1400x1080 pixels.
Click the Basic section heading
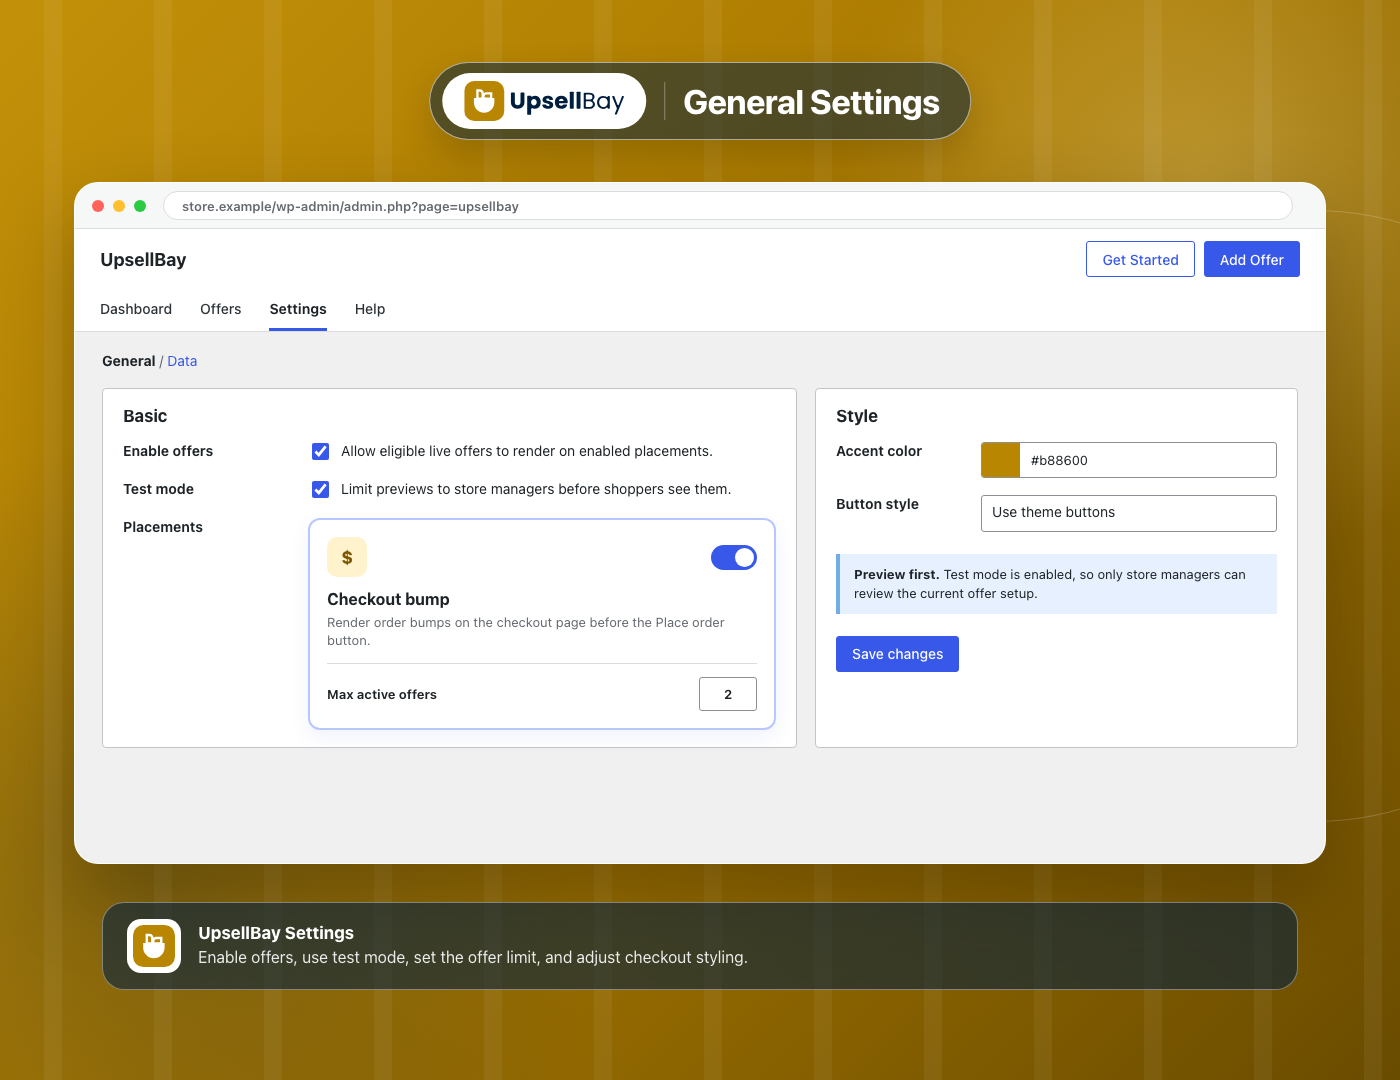click(145, 416)
